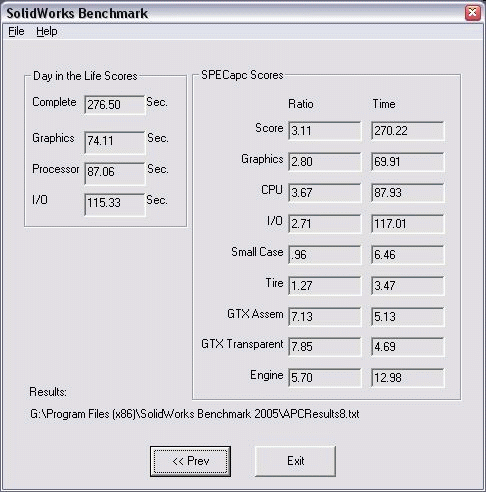Click the 'SPECapc Scores' group label

[242, 75]
